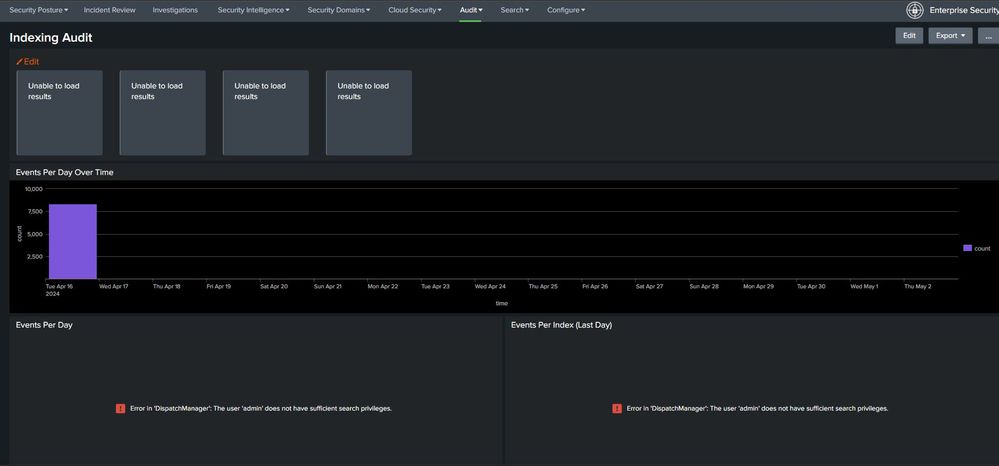Click the DispatchManager error text in Events Per Day

pos(261,409)
